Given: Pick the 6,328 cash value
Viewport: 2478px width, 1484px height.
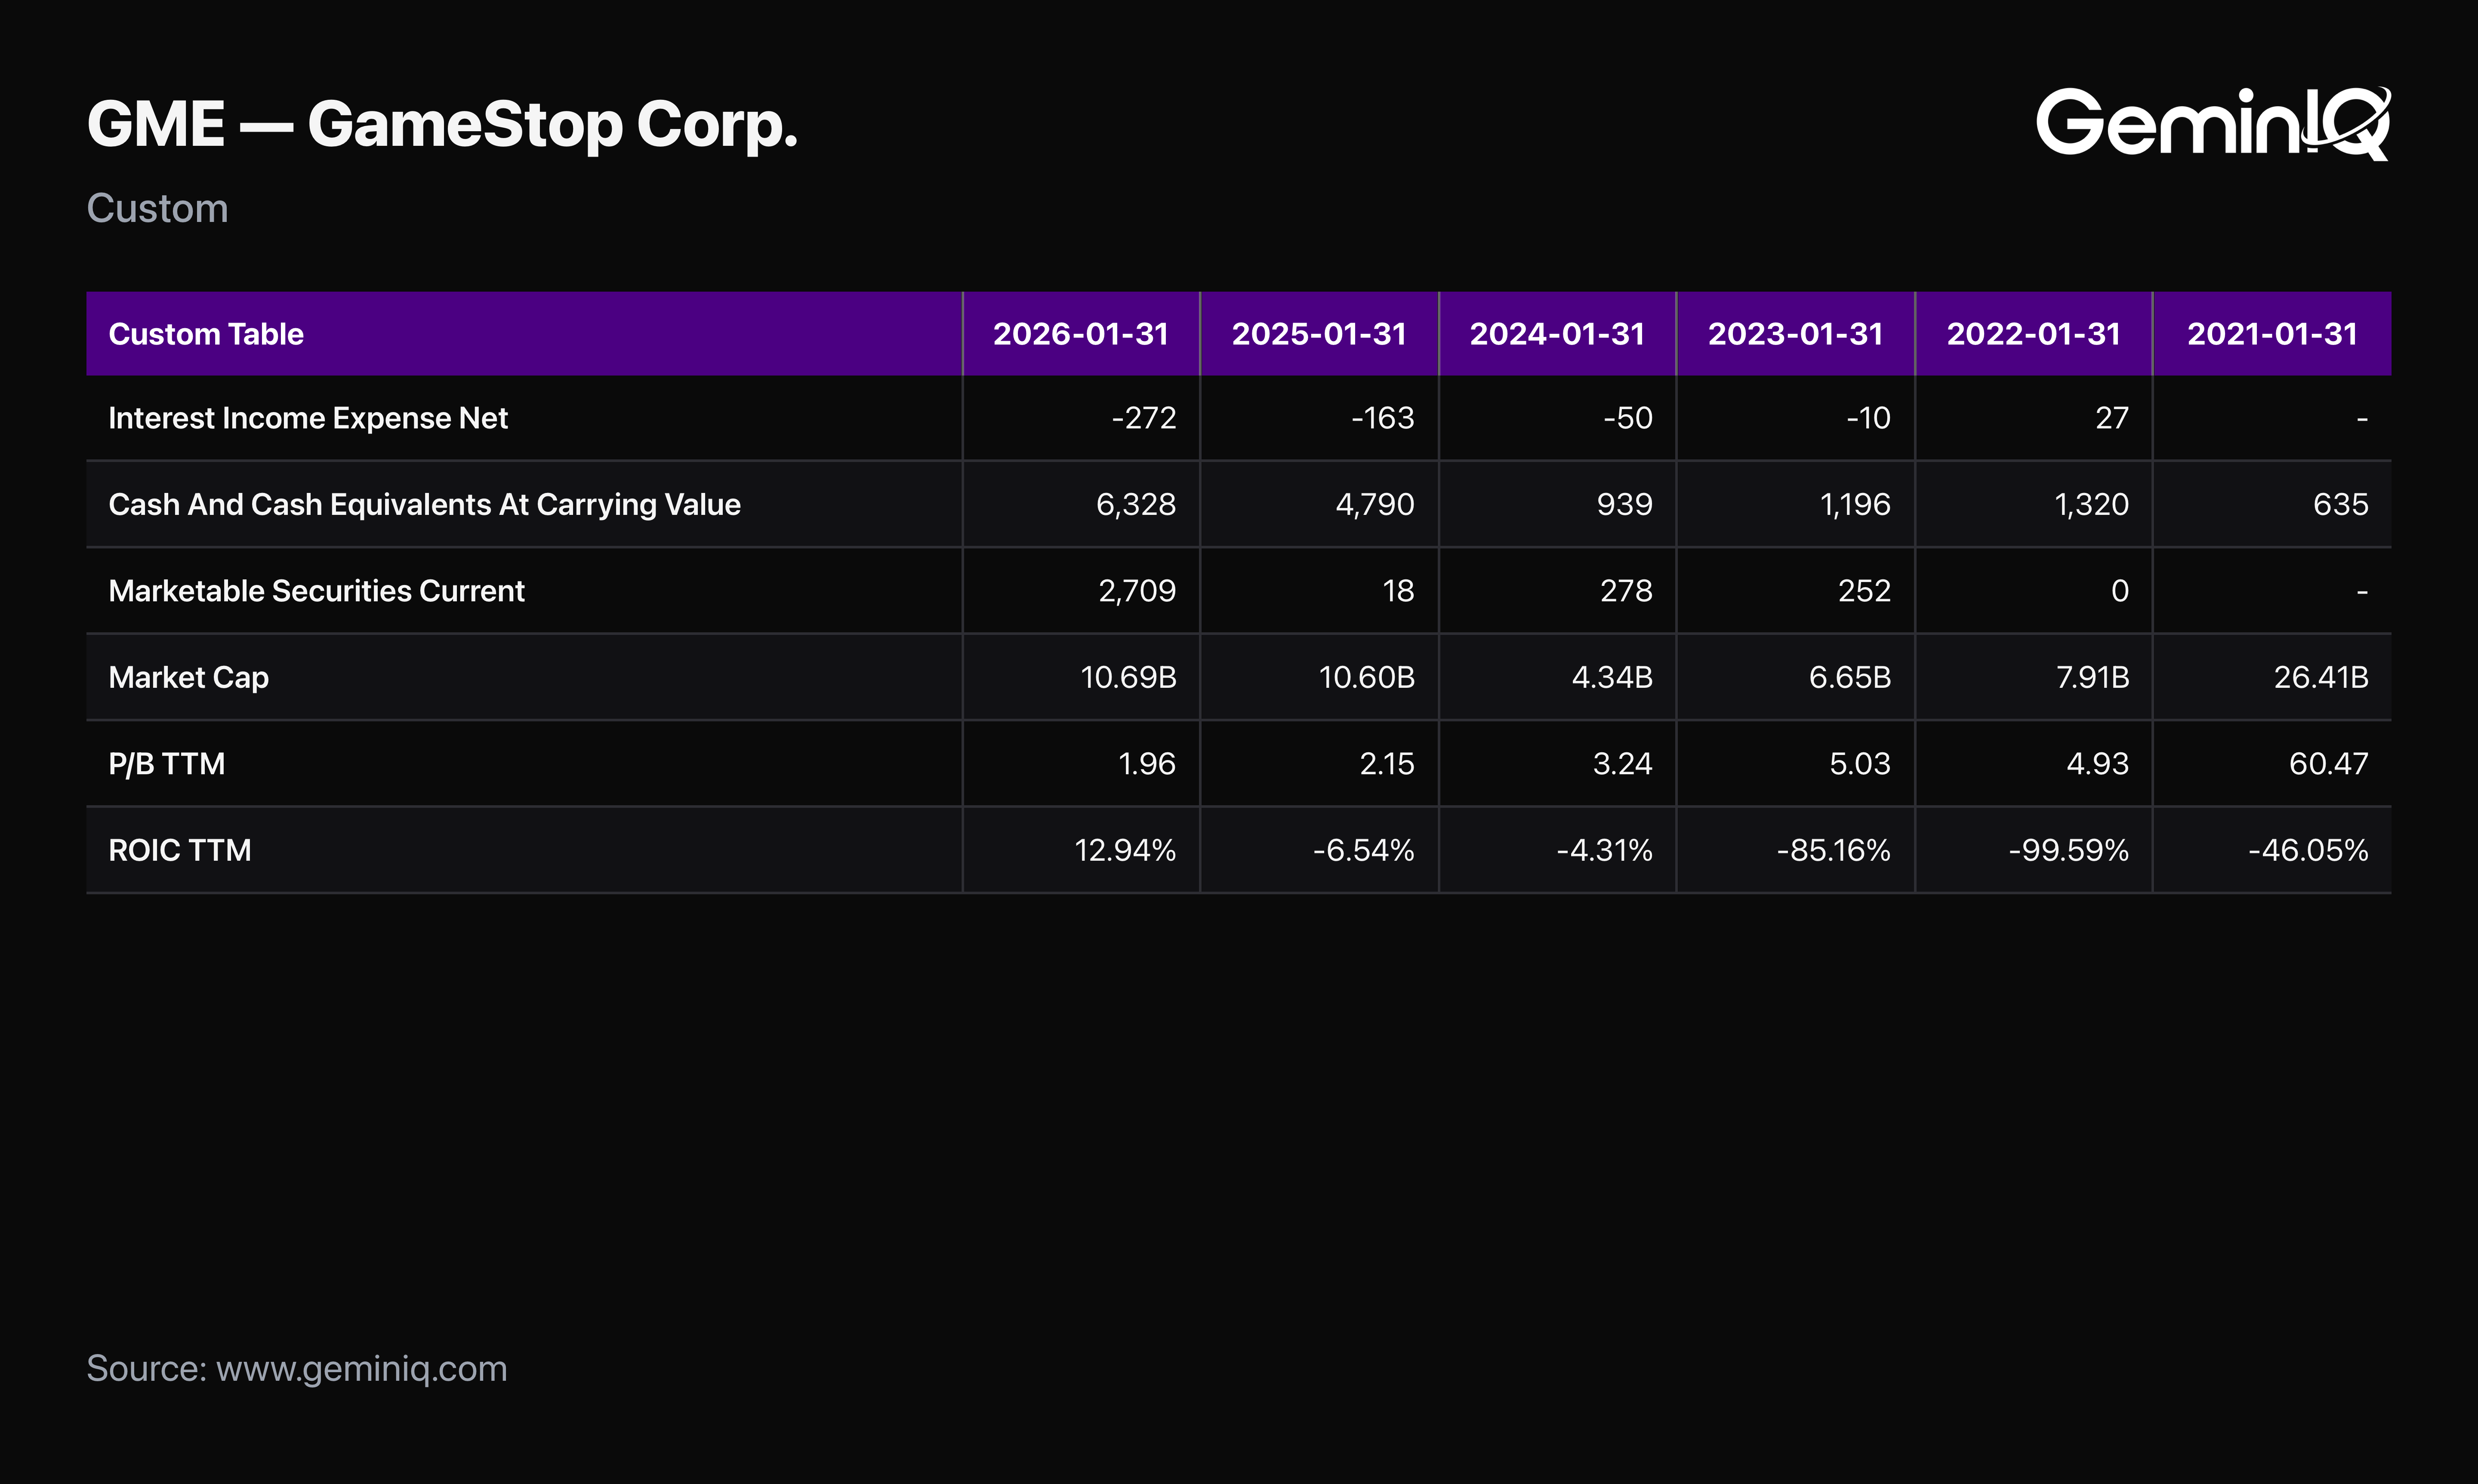Looking at the screenshot, I should point(1136,504).
